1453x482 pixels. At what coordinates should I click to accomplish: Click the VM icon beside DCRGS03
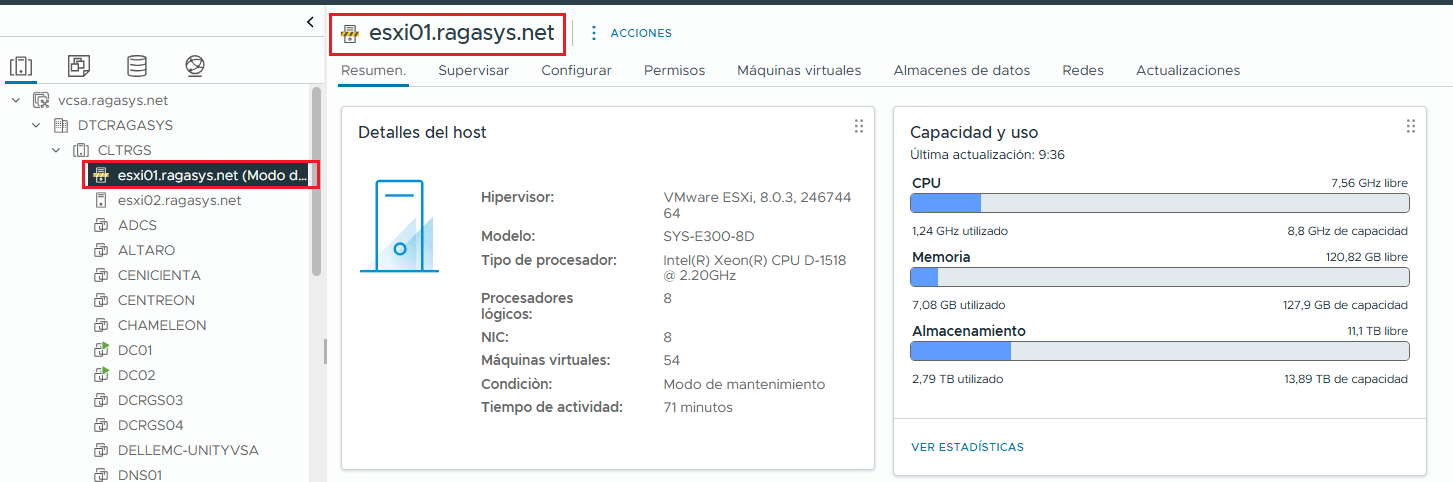(101, 400)
